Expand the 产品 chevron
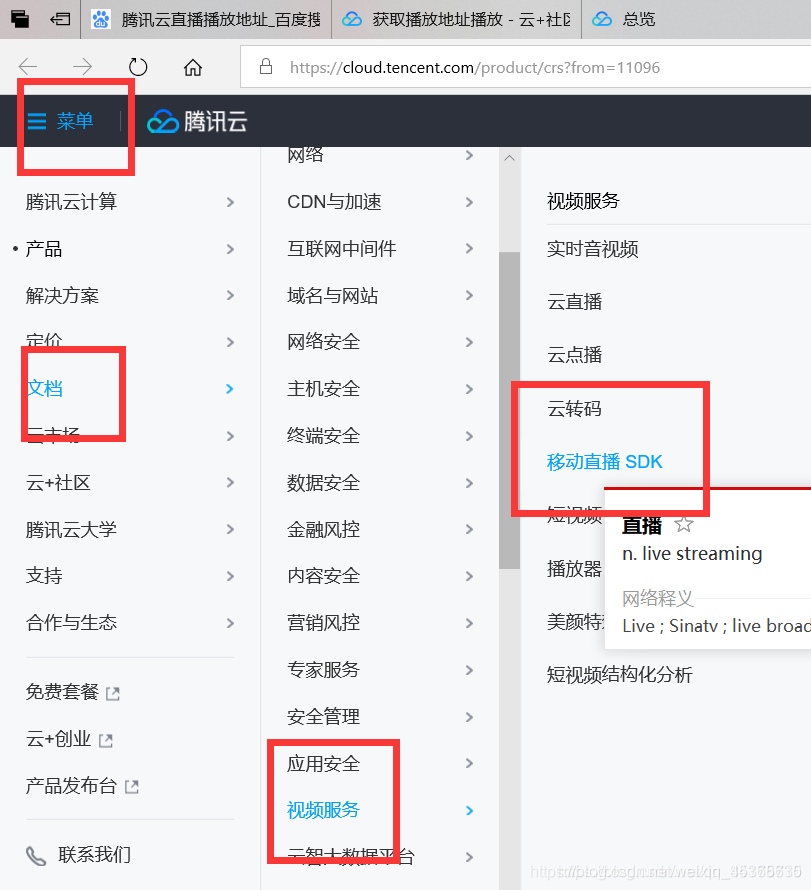This screenshot has width=811, height=890. coord(230,249)
